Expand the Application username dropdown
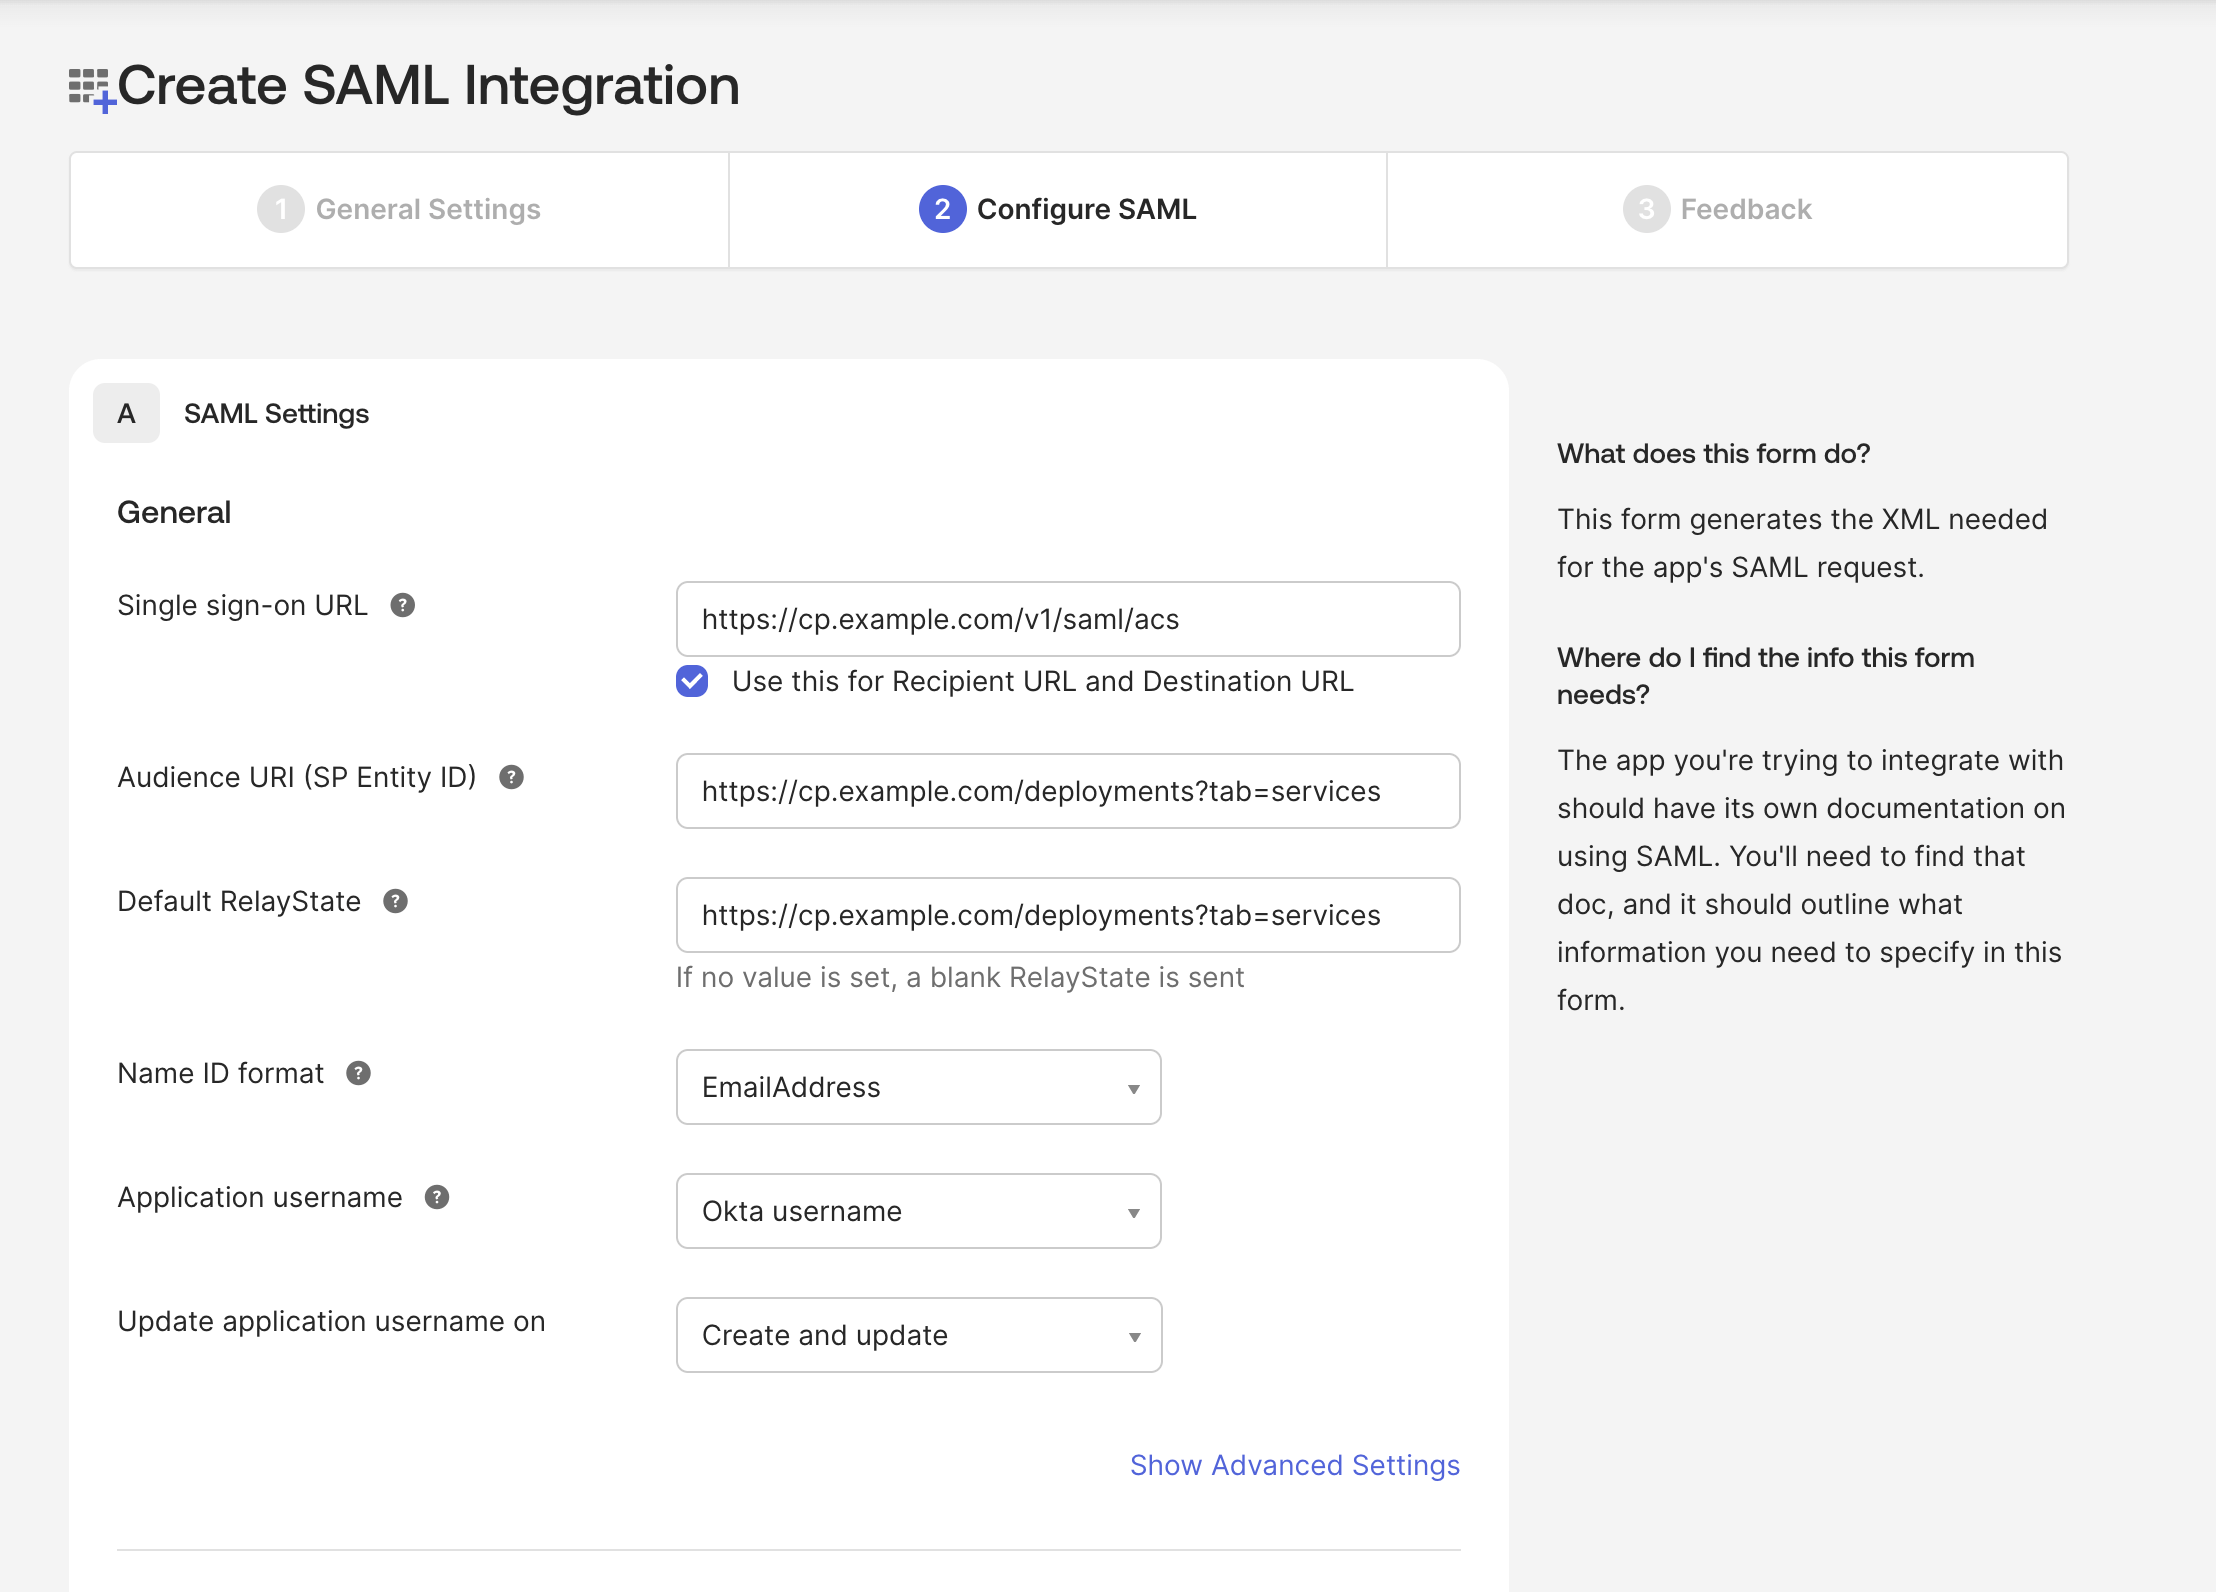Screen dimensions: 2216x1592 pyautogui.click(x=918, y=1211)
